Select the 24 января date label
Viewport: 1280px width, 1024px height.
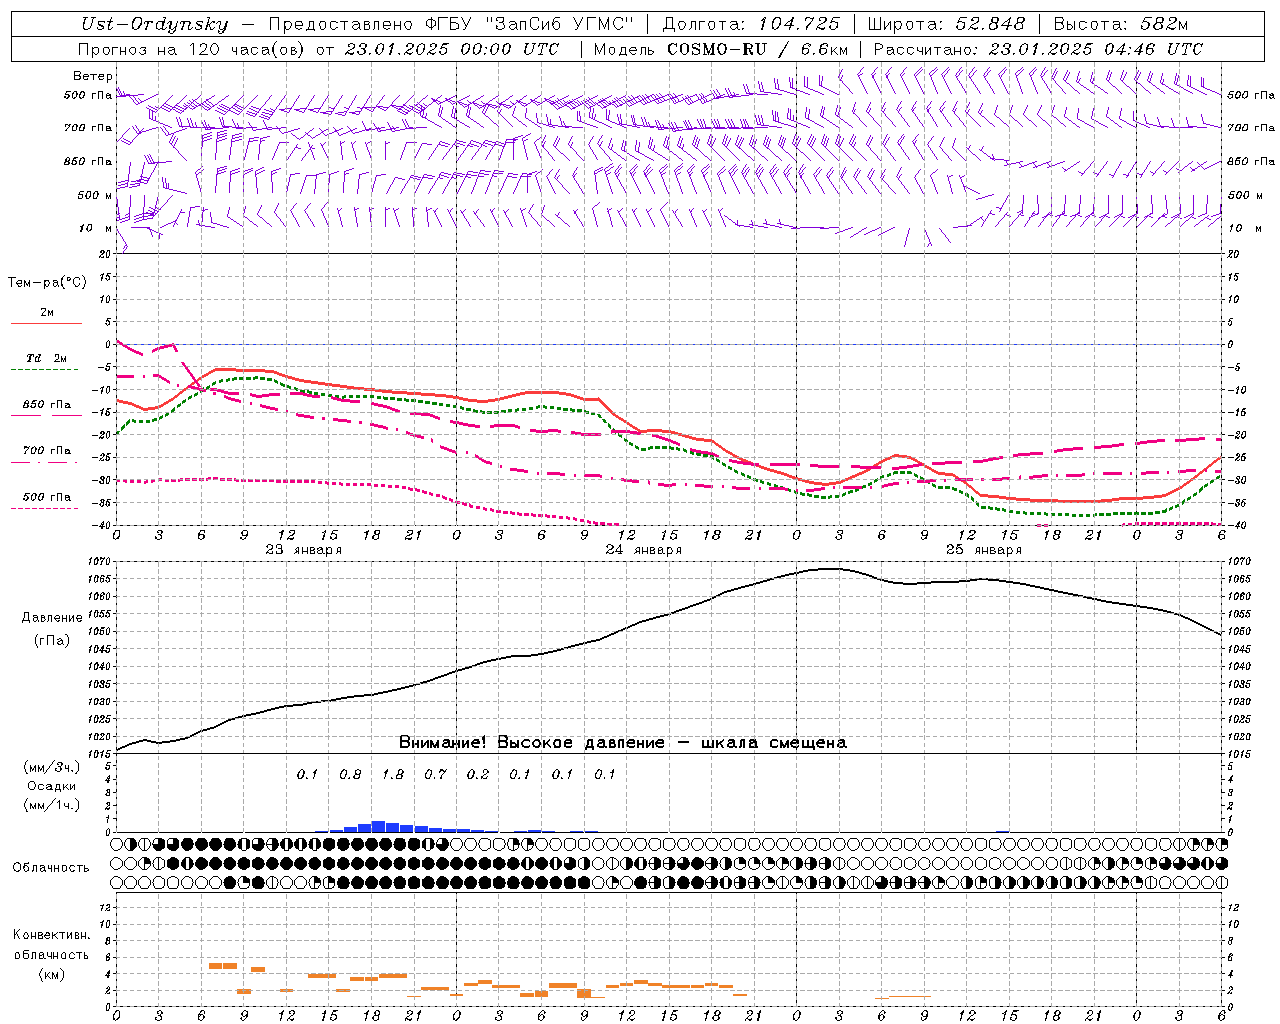(x=643, y=549)
